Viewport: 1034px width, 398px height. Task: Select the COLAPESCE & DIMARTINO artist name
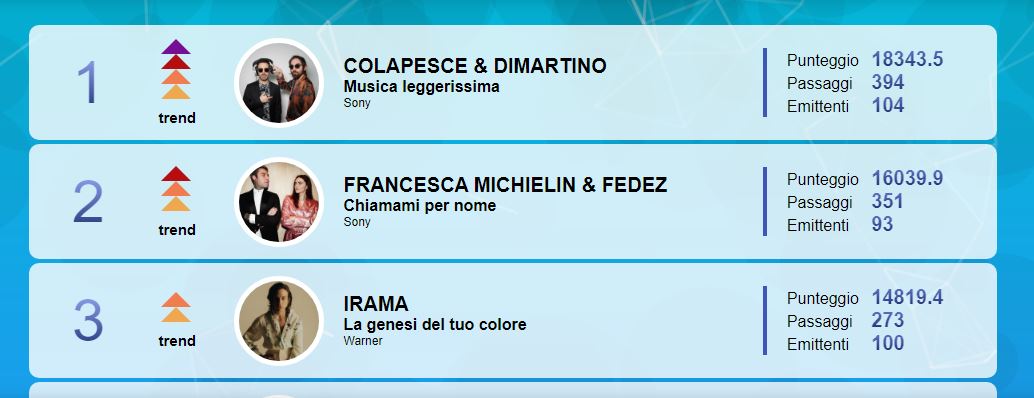[x=475, y=66]
